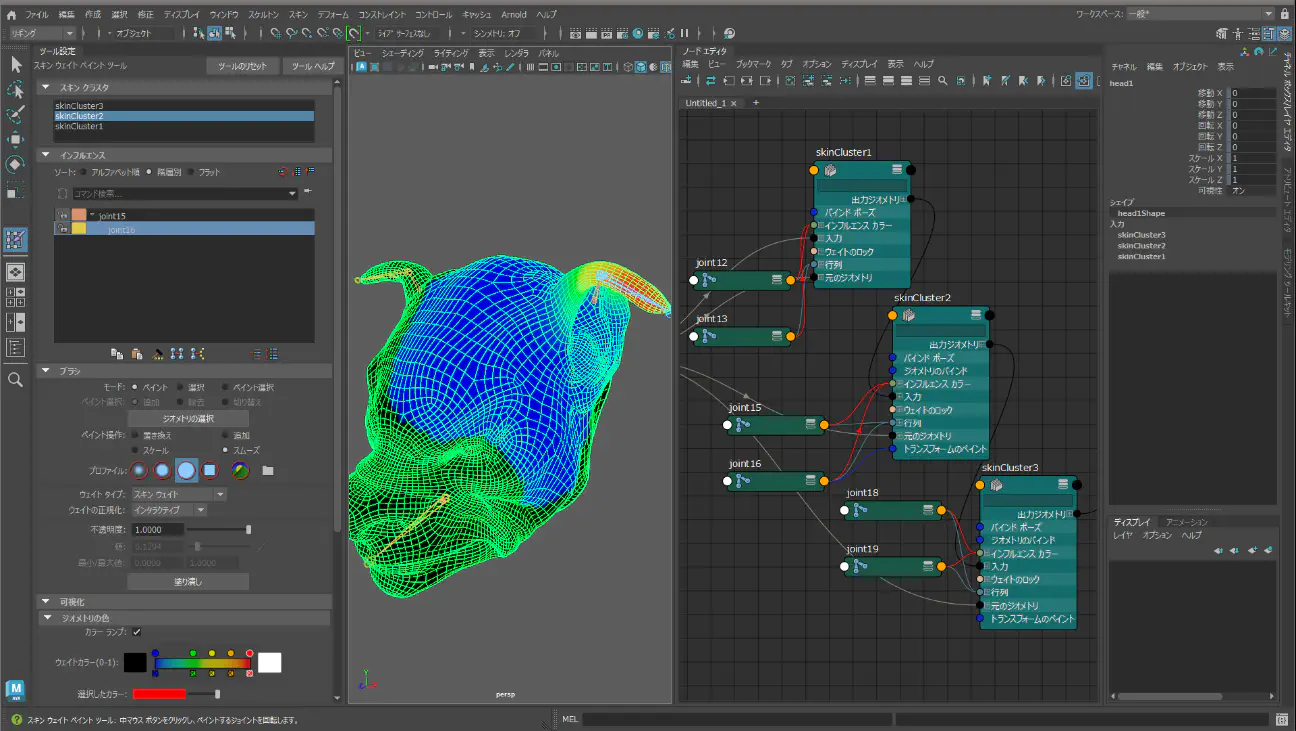
Task: Select skinCluster3 in skin cluster list
Action: pyautogui.click(x=184, y=105)
